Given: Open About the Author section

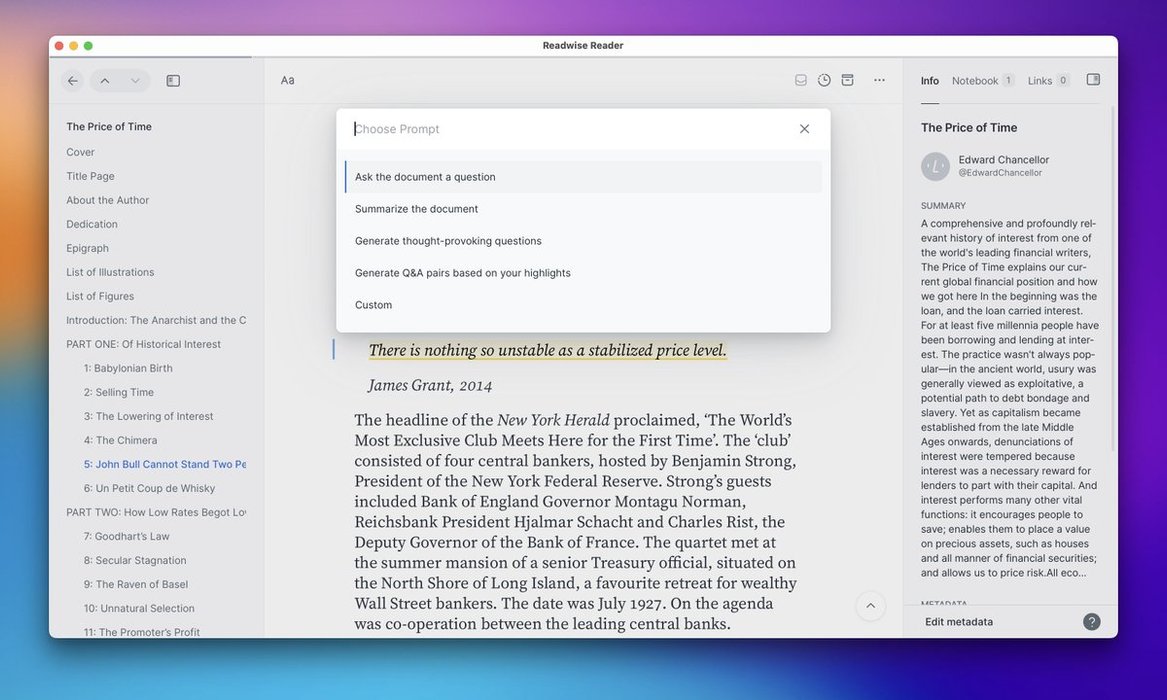Looking at the screenshot, I should pos(107,200).
